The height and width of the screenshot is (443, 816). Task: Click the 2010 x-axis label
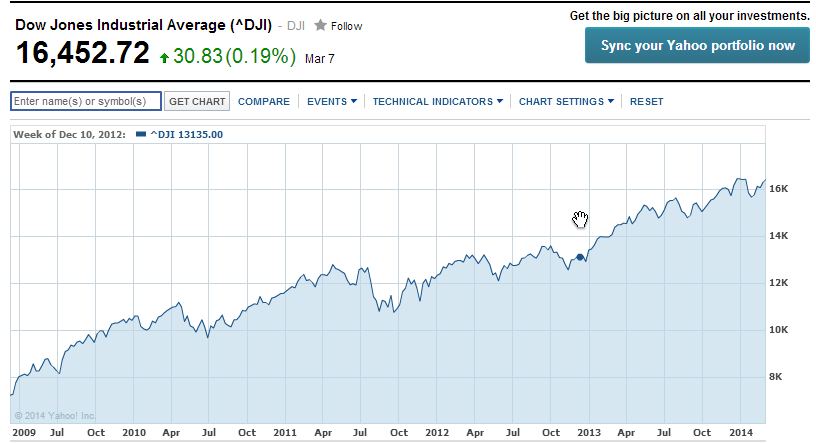pyautogui.click(x=134, y=433)
